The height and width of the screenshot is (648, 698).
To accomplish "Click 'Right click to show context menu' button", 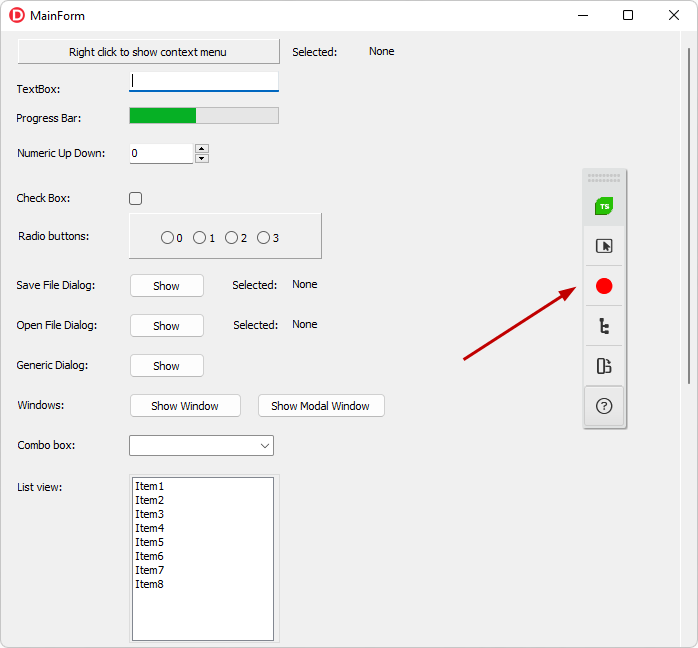I will point(149,52).
